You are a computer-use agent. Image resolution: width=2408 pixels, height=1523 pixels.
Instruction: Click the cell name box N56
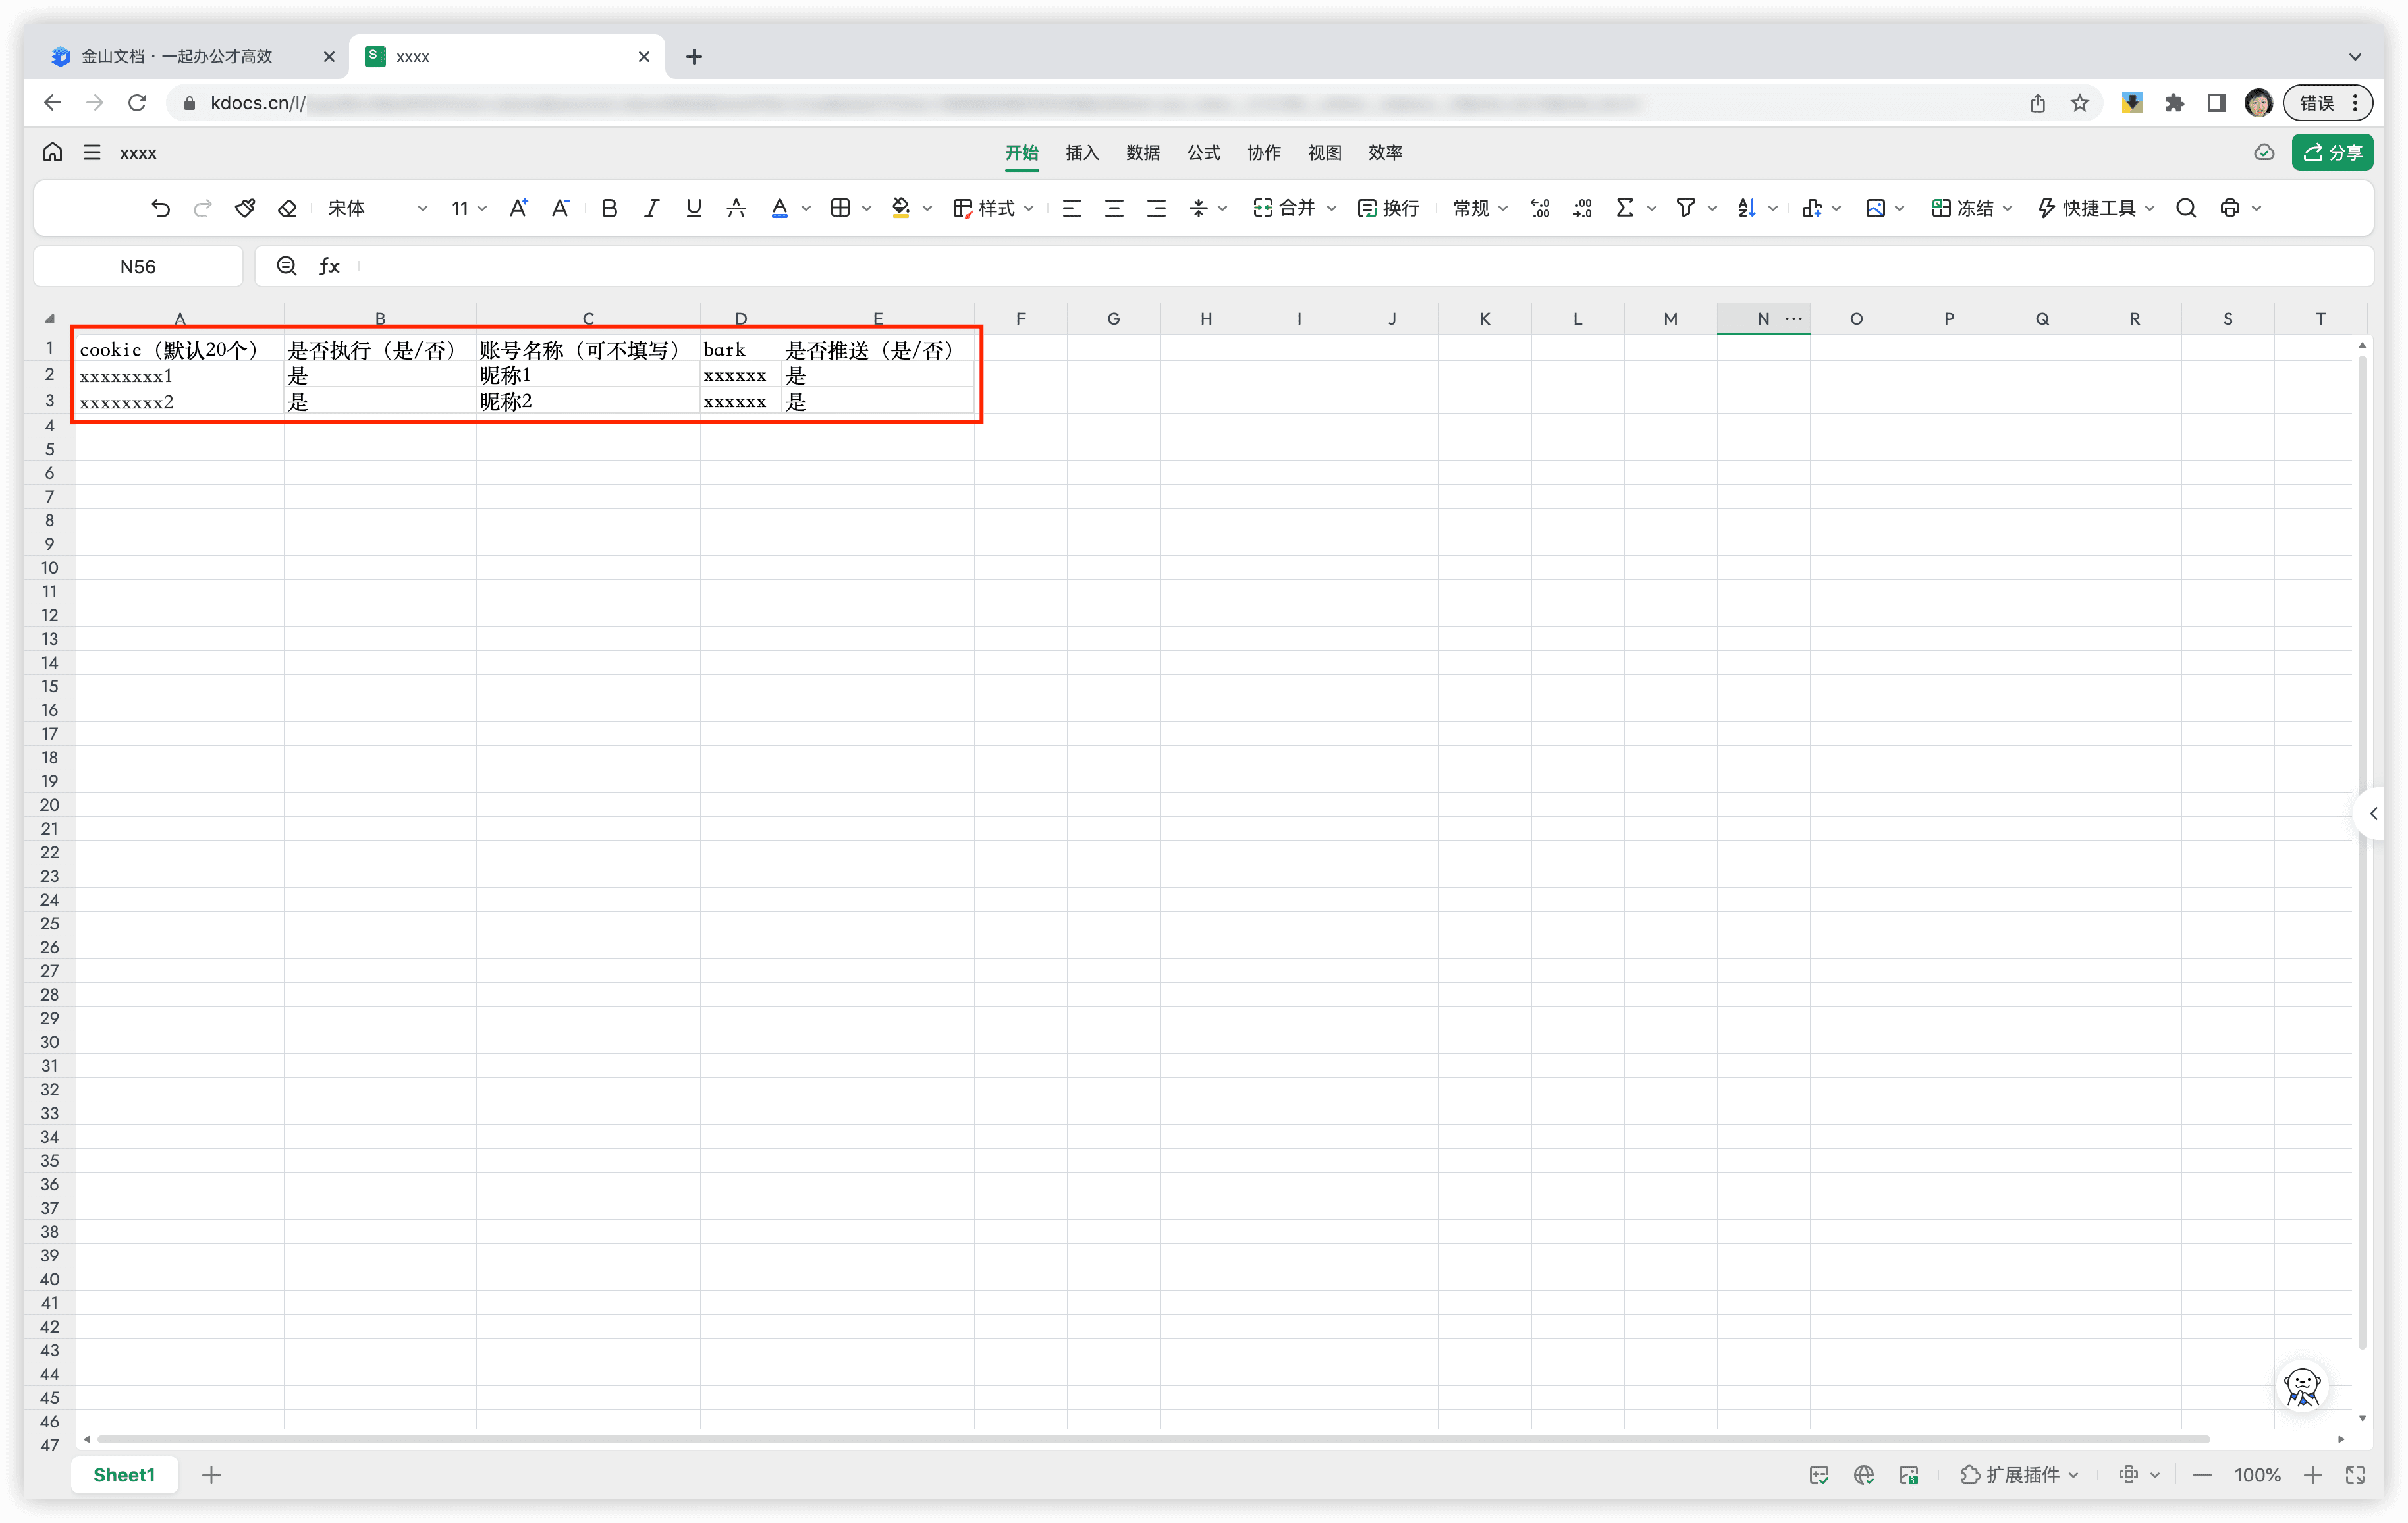pyautogui.click(x=138, y=266)
